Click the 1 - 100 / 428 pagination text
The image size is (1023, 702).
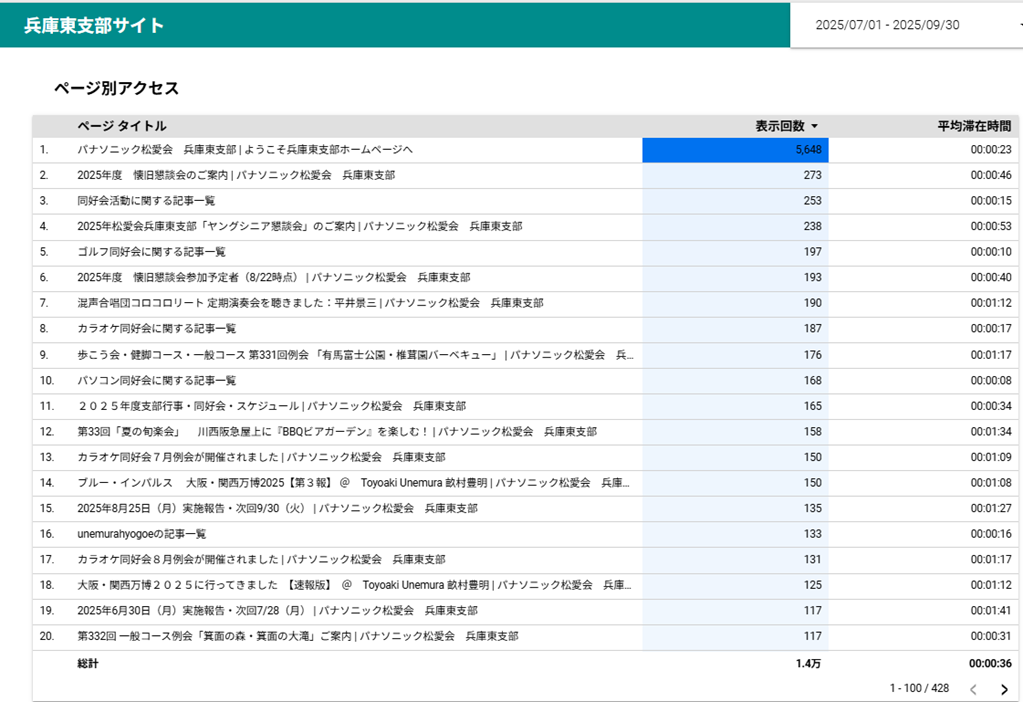click(x=919, y=689)
